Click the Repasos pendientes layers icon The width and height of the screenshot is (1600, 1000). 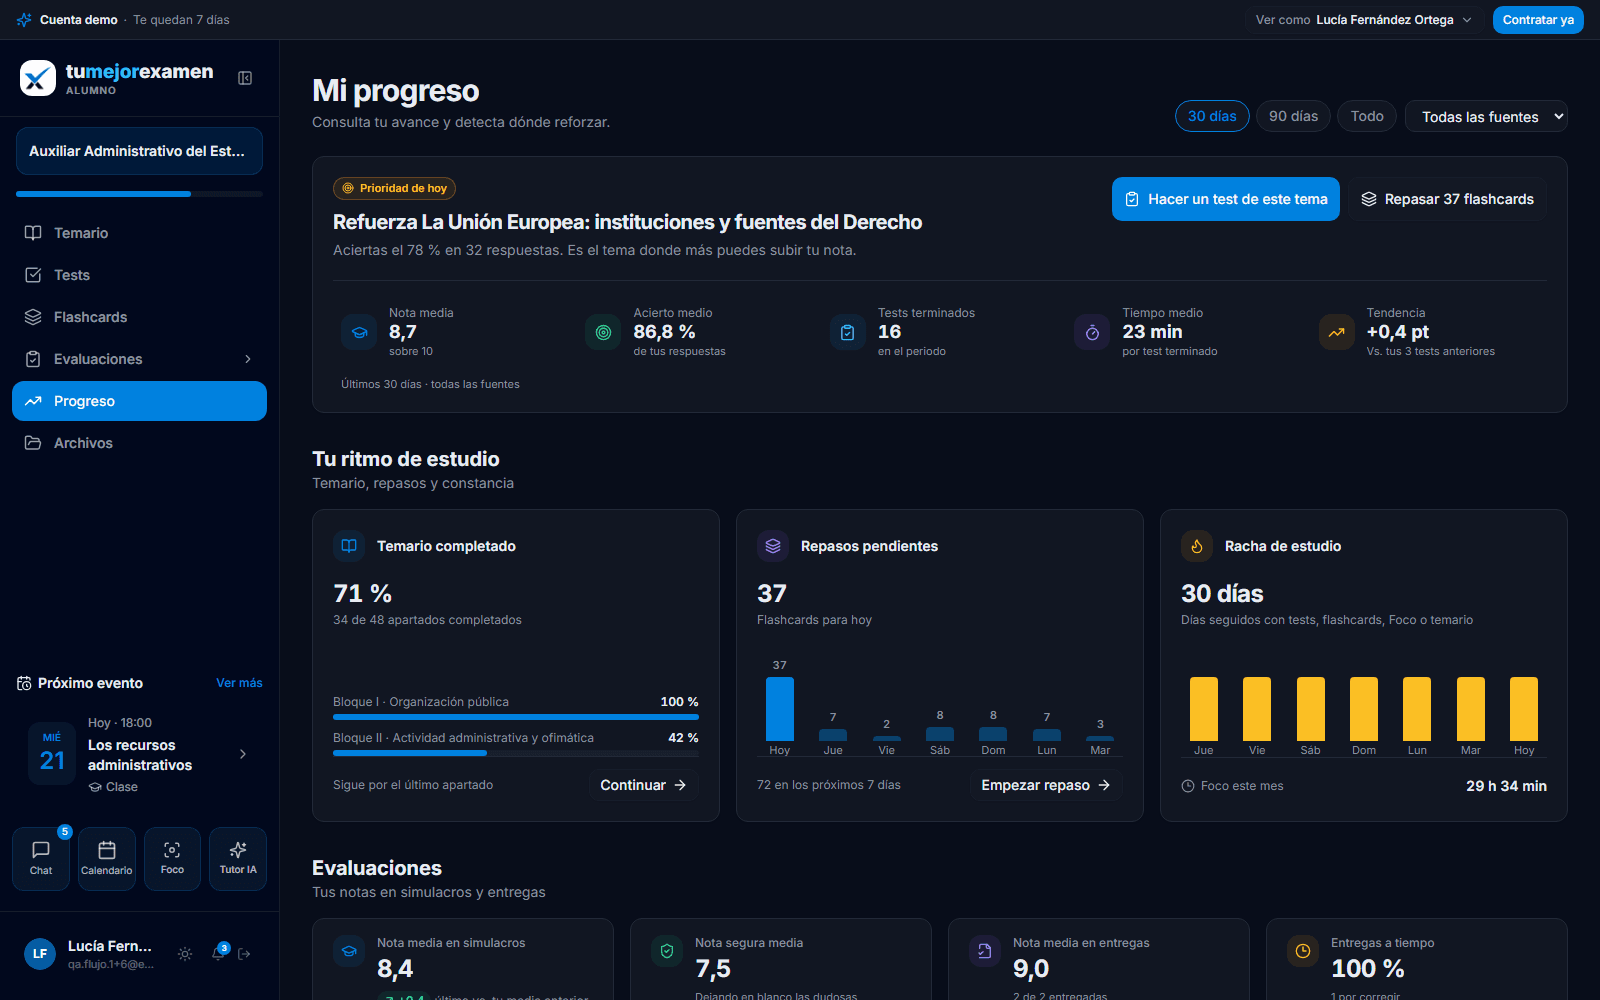pyautogui.click(x=773, y=546)
